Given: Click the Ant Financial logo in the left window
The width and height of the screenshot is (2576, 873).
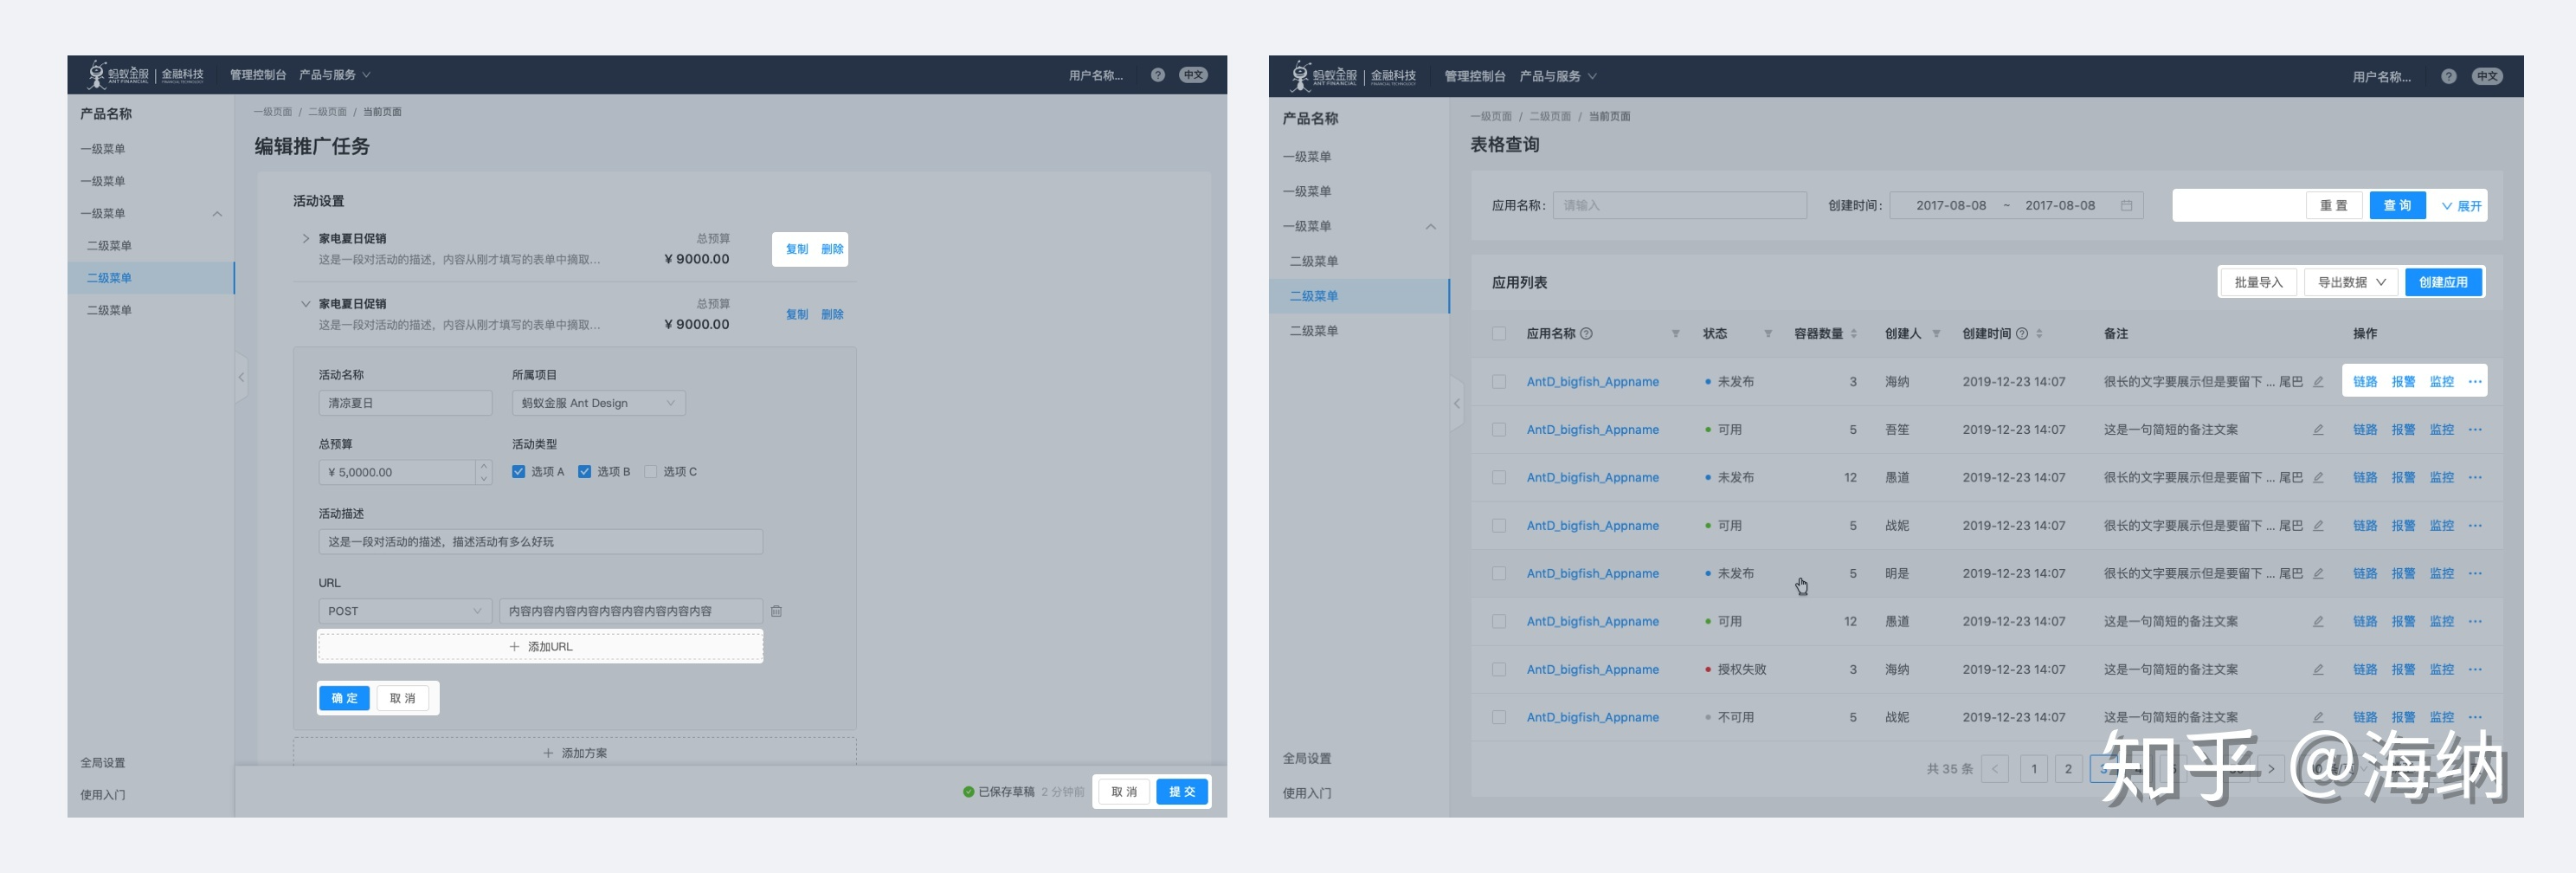Looking at the screenshot, I should tap(145, 74).
